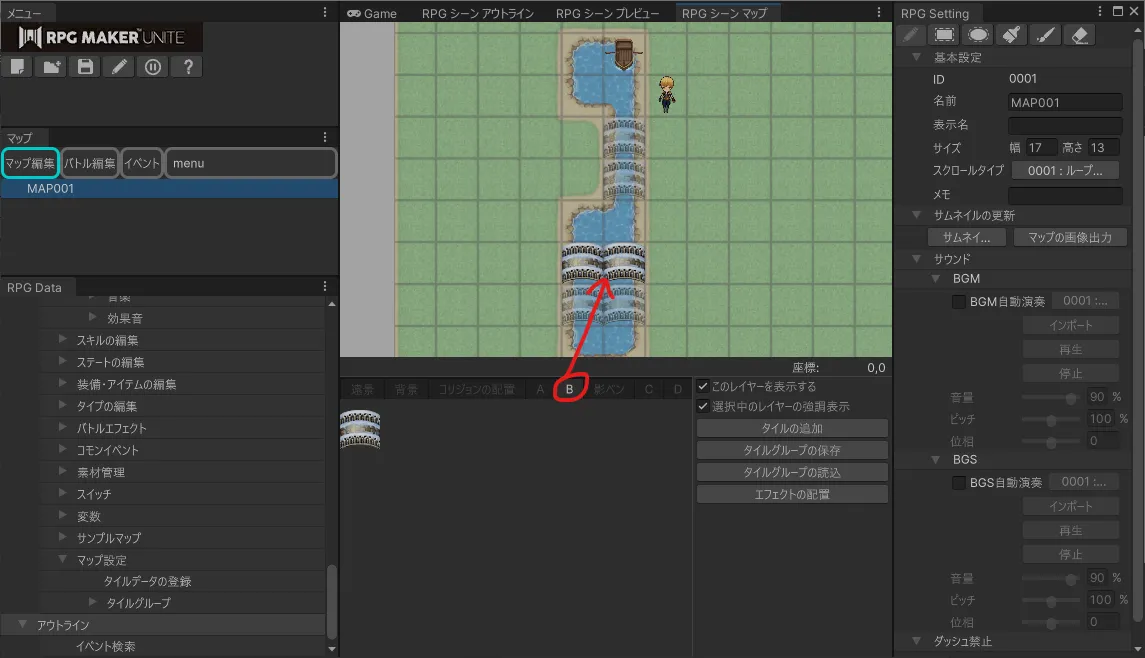The width and height of the screenshot is (1145, 658).
Task: Switch to the RPG シーン プレビュー tab
Action: [x=607, y=14]
